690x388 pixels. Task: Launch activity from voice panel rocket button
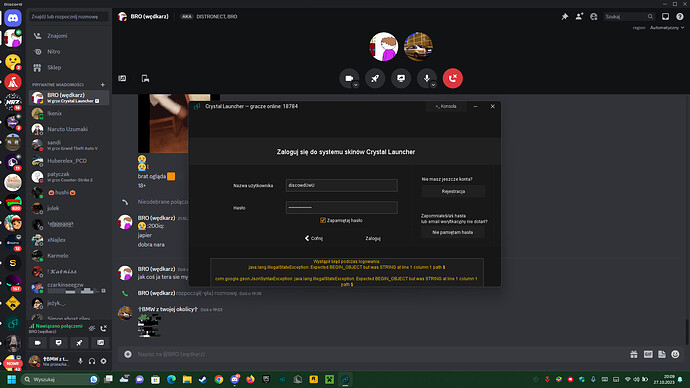click(79, 343)
